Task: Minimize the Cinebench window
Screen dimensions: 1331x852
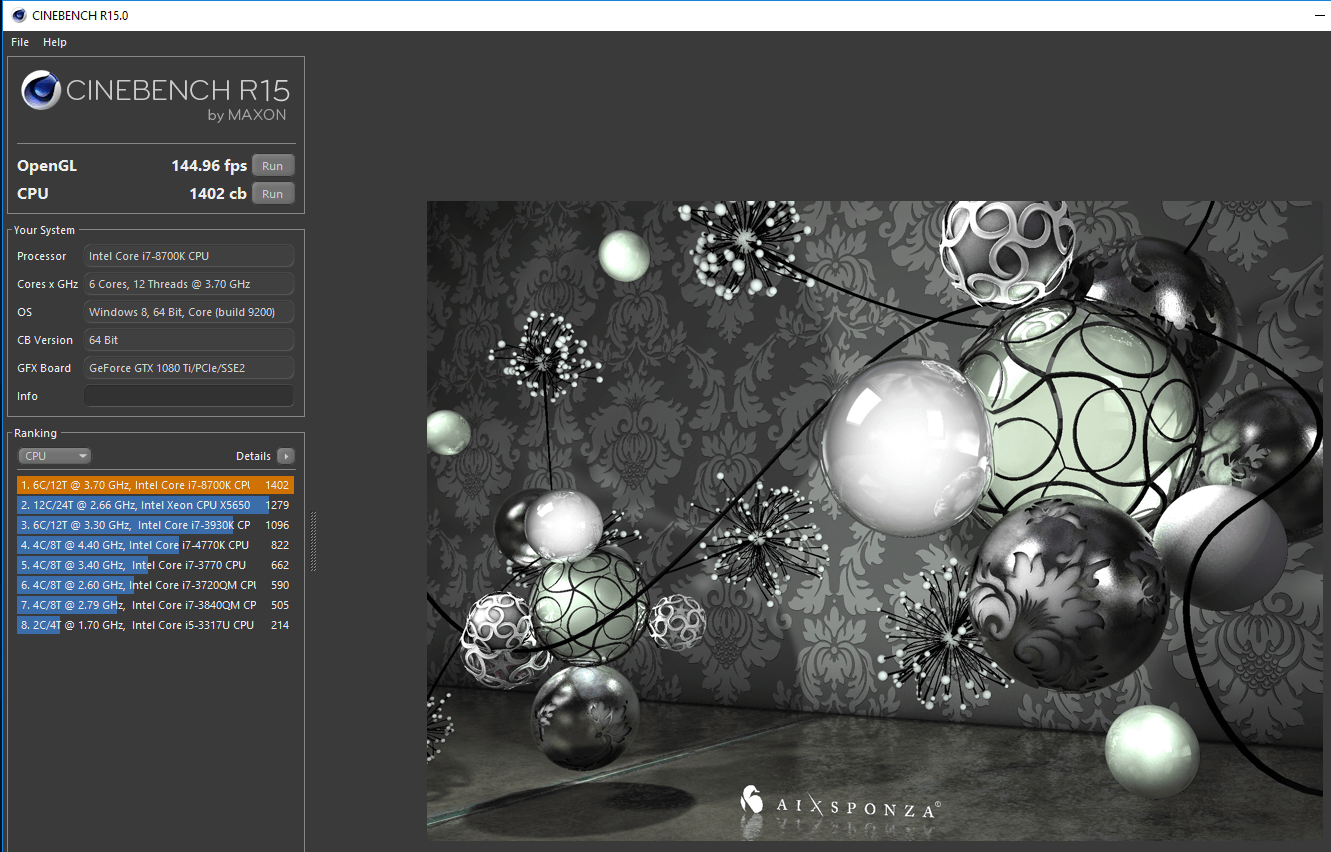Action: [x=1318, y=15]
